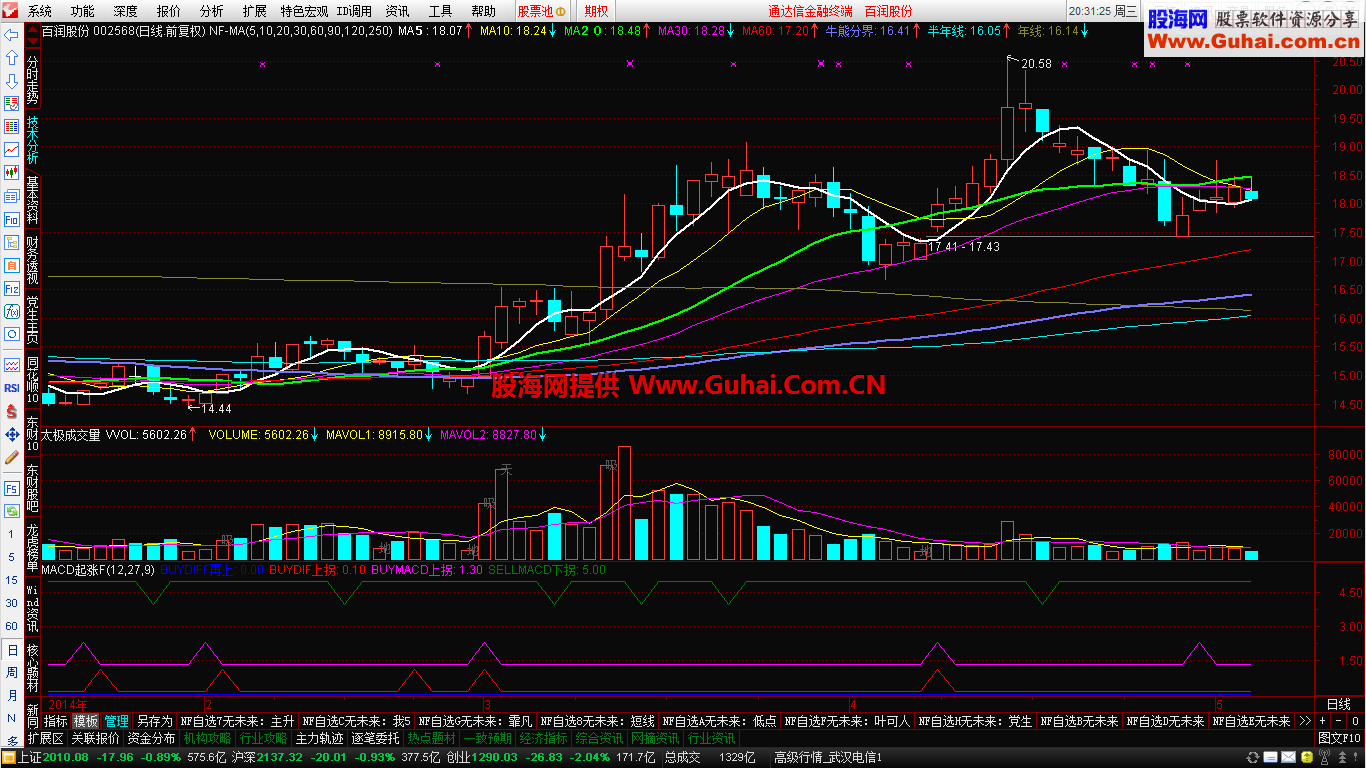The height and width of the screenshot is (768, 1366).
Task: Open the 系统 menu
Action: click(40, 11)
